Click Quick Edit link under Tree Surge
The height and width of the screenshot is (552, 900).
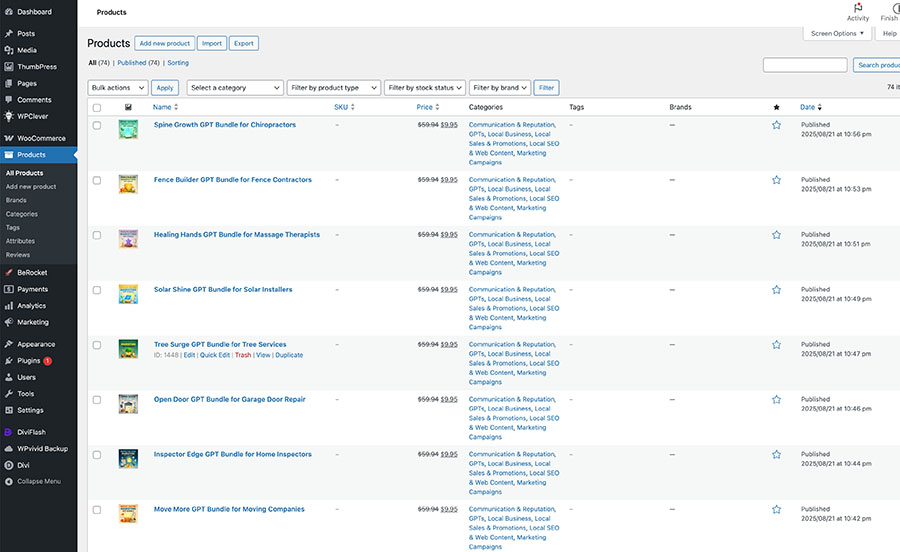pos(214,355)
